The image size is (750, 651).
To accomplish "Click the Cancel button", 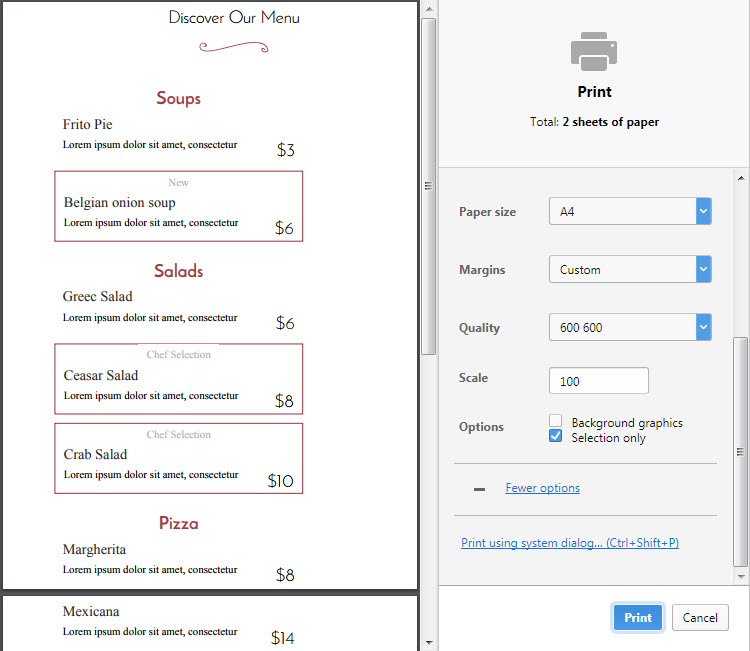I will pos(700,618).
